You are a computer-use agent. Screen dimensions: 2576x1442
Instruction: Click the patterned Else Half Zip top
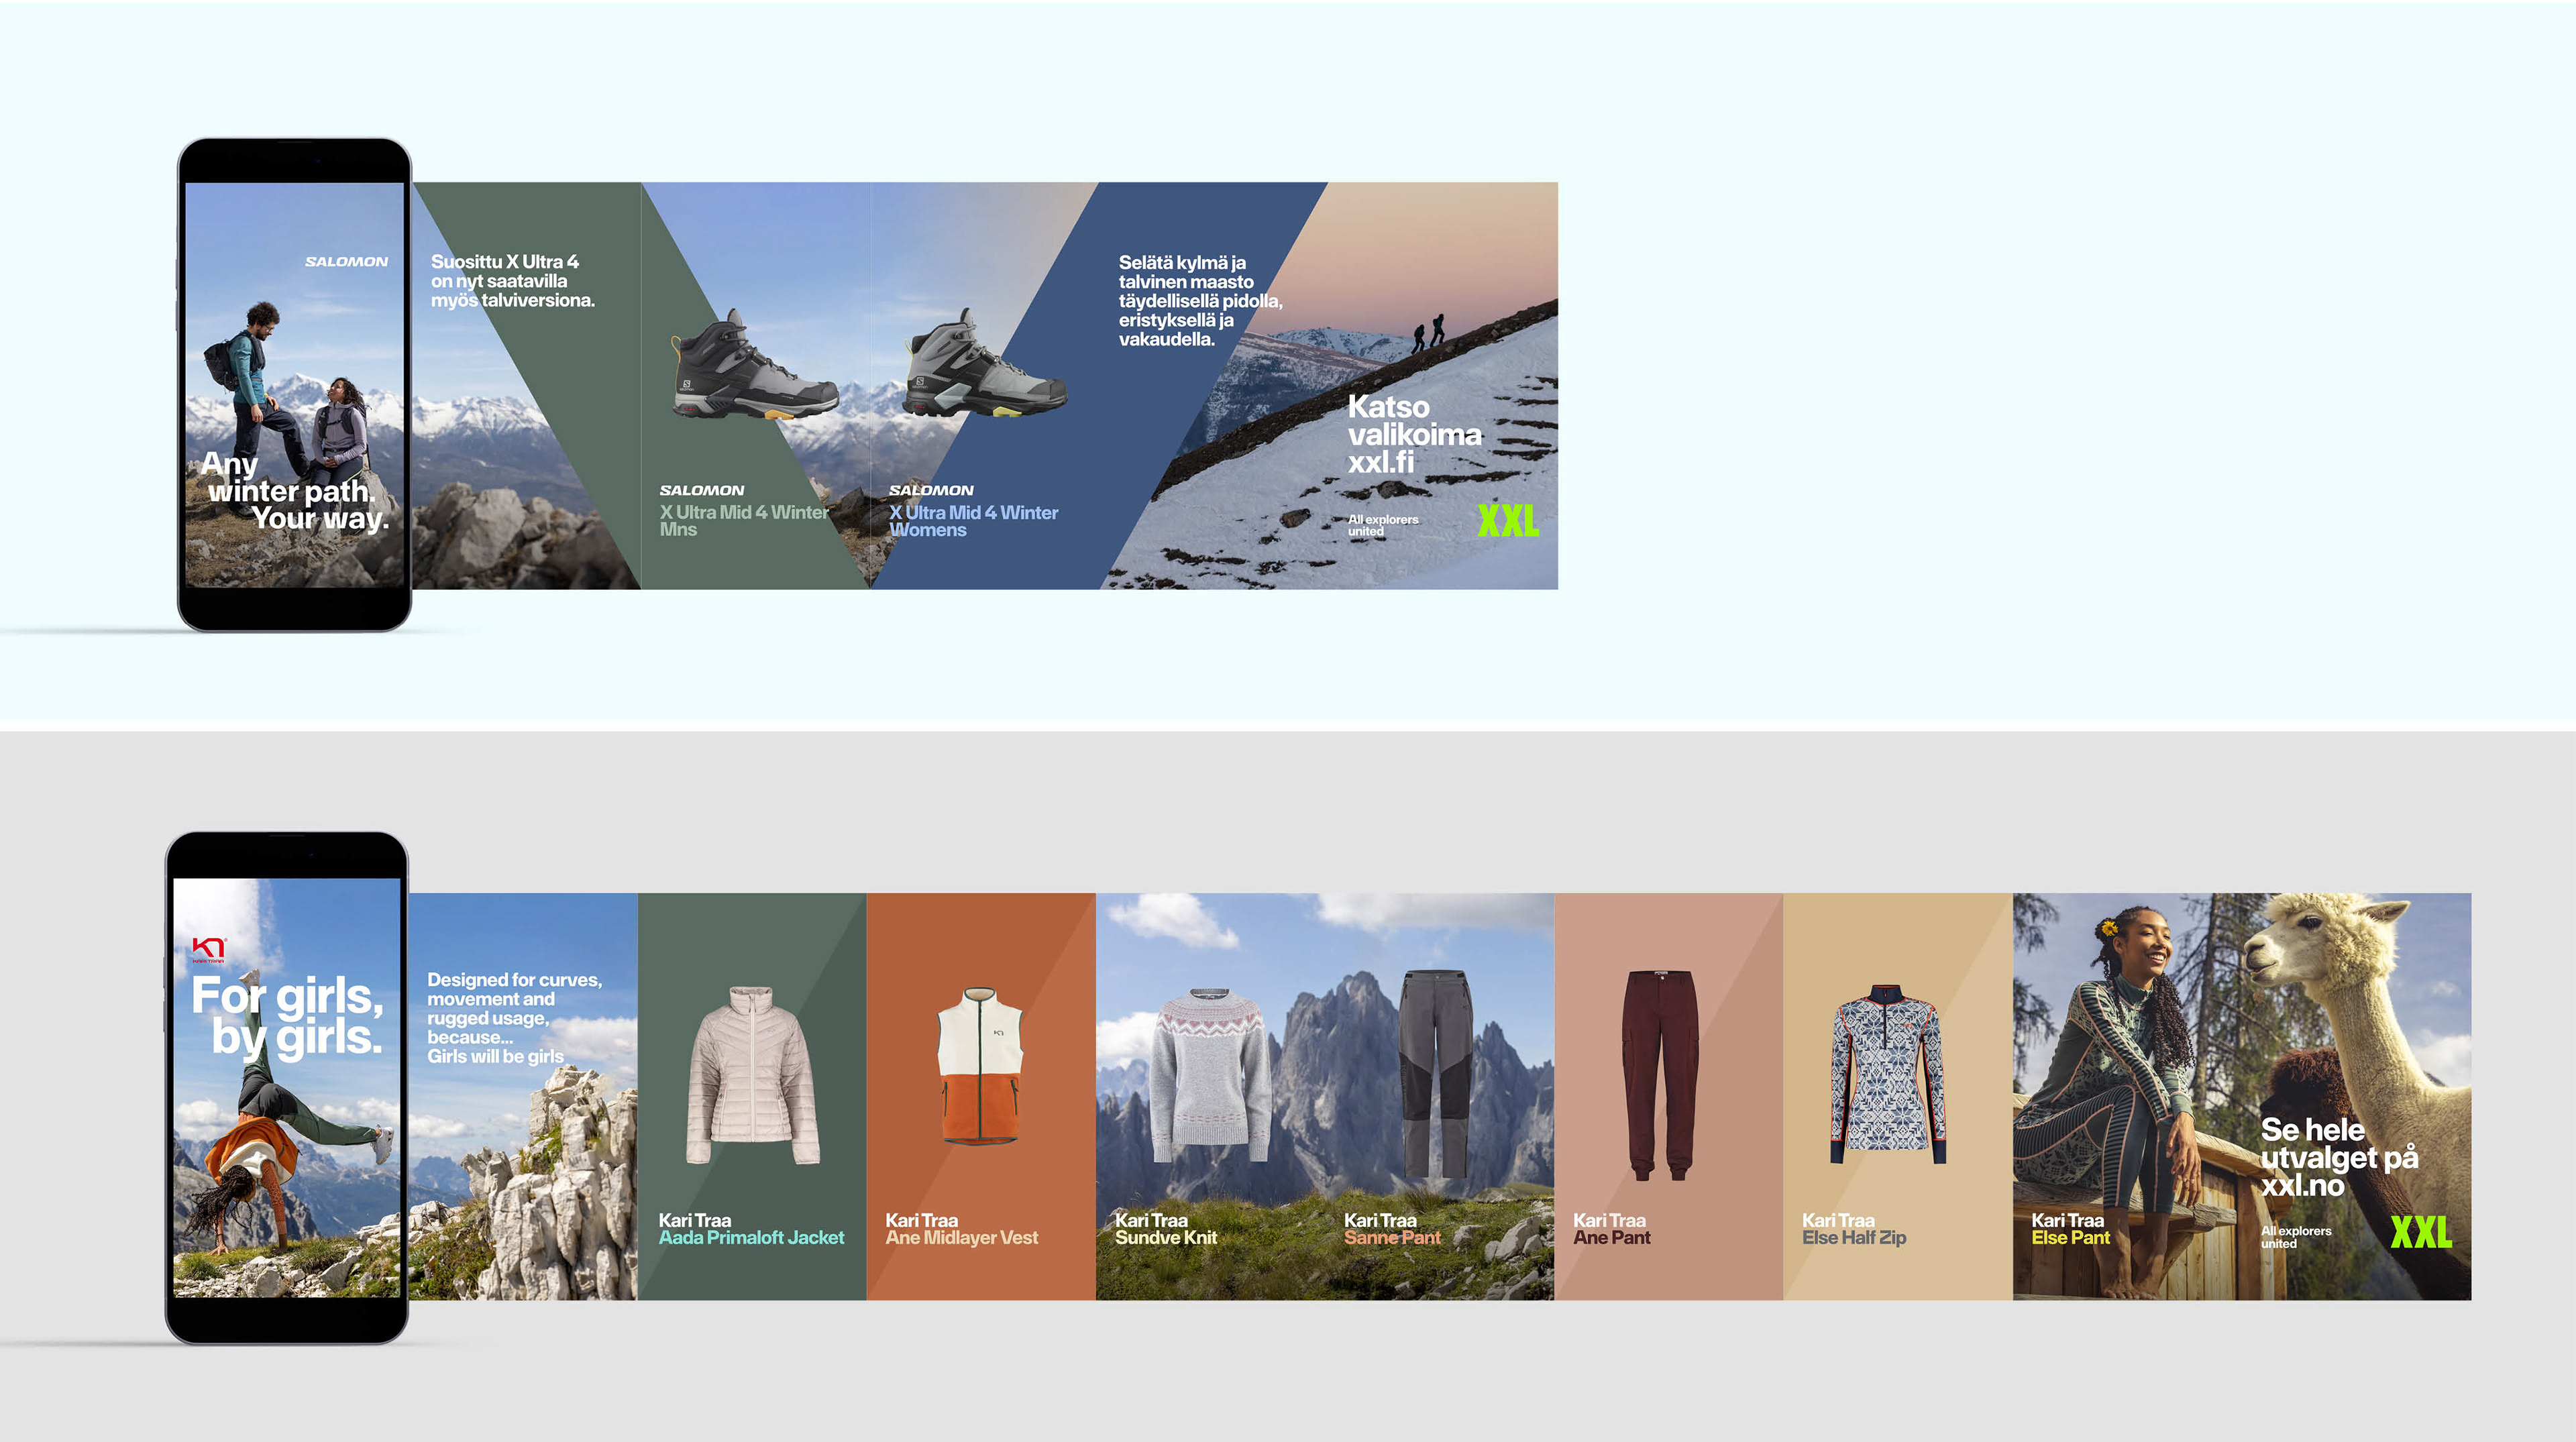(1887, 1075)
